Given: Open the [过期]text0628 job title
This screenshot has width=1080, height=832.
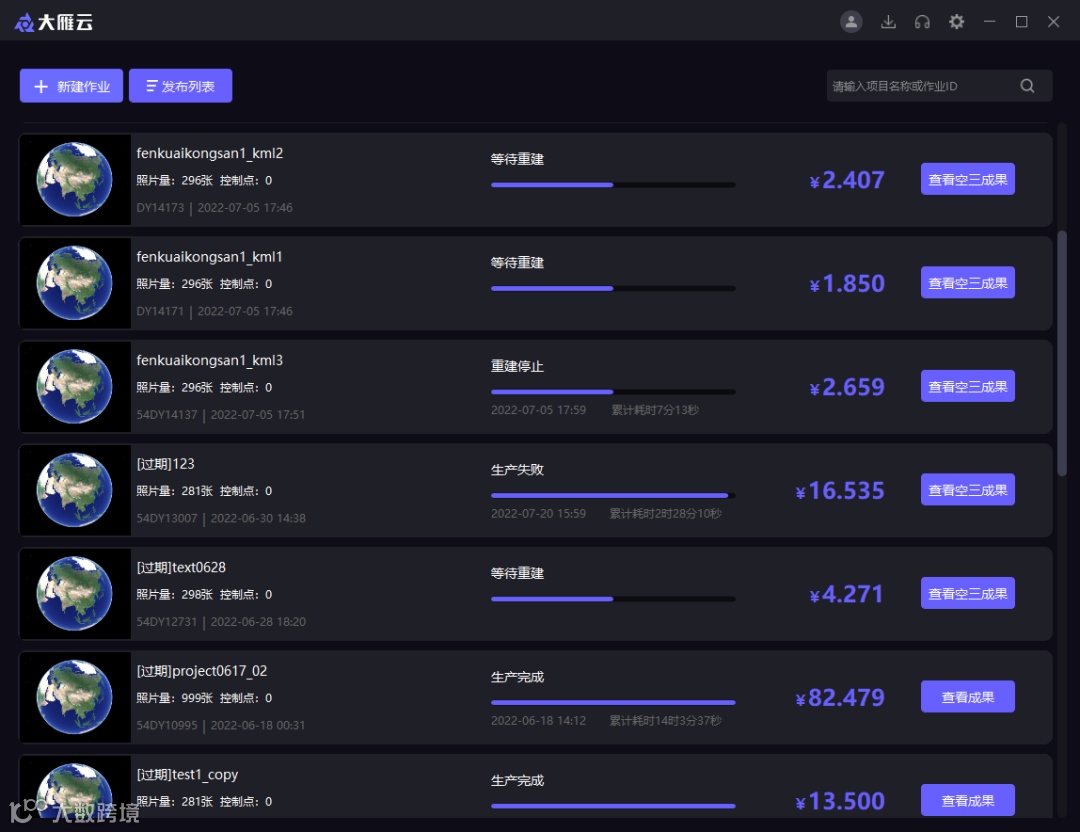Looking at the screenshot, I should (x=181, y=568).
